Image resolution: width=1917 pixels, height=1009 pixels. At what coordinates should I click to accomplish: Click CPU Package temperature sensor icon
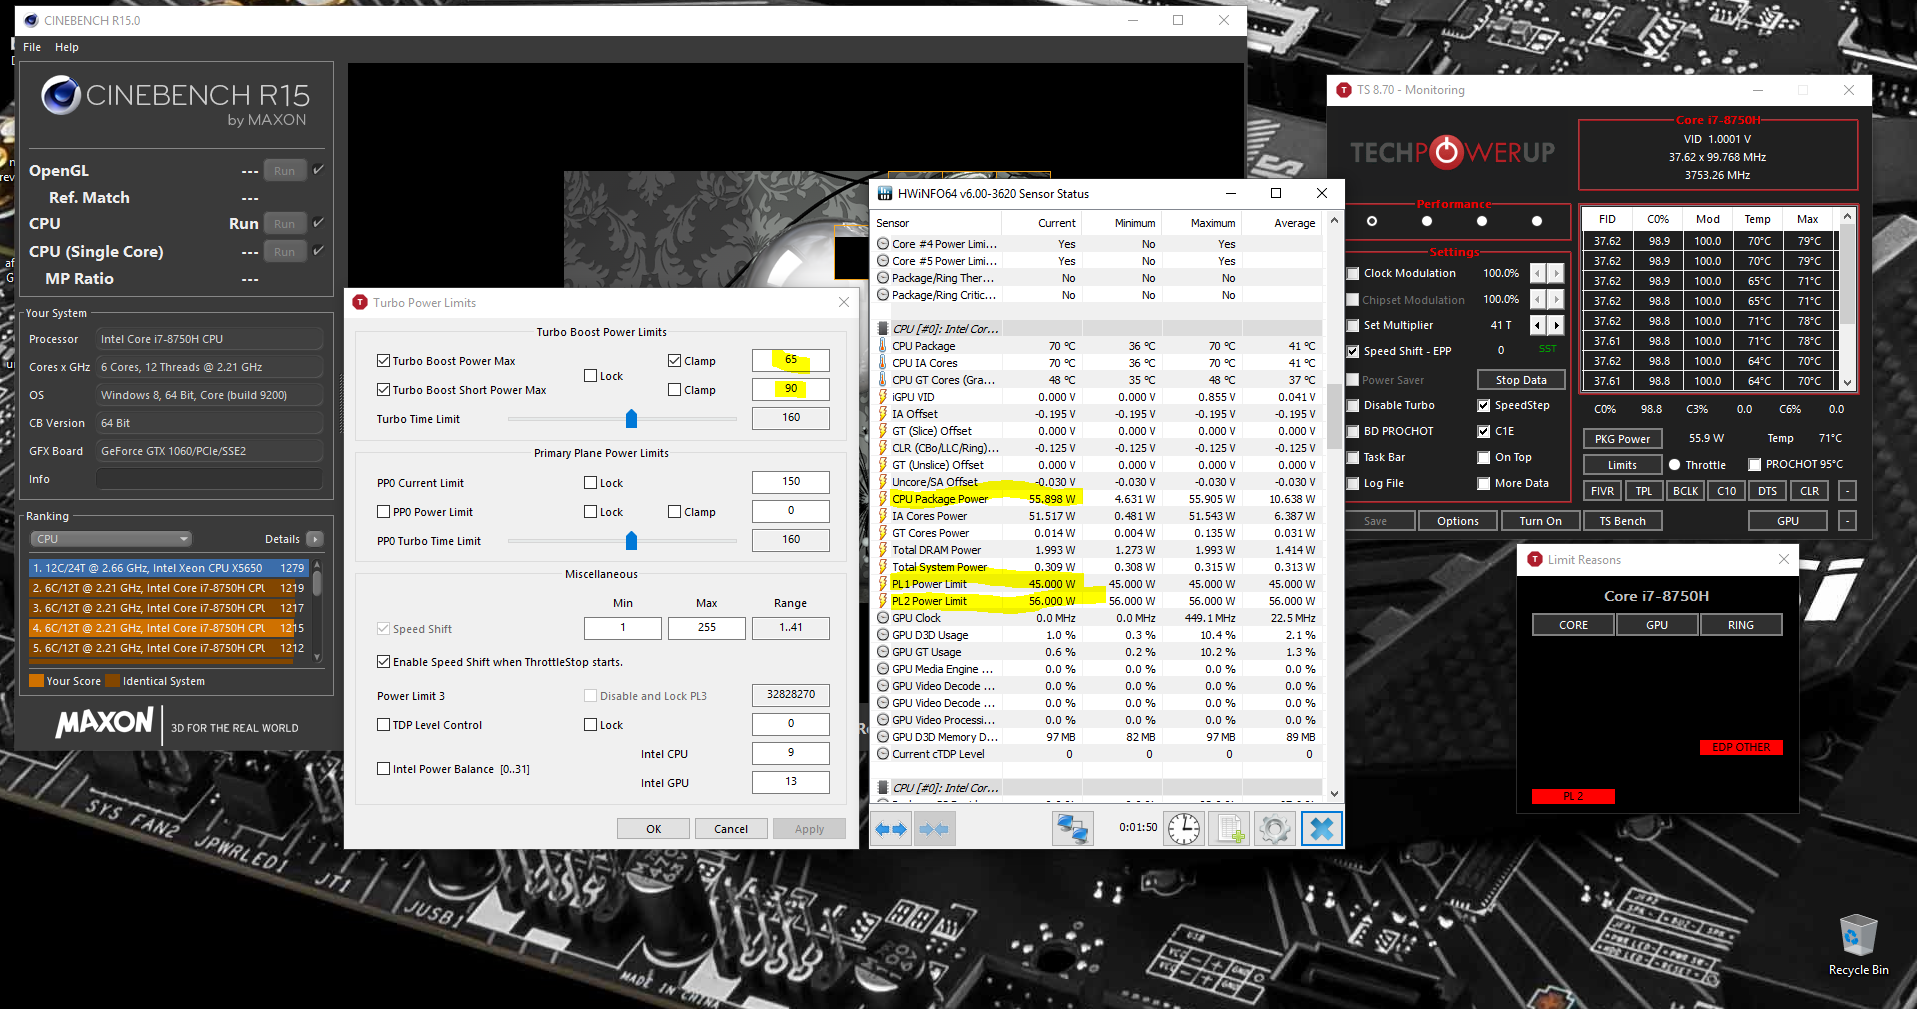883,346
